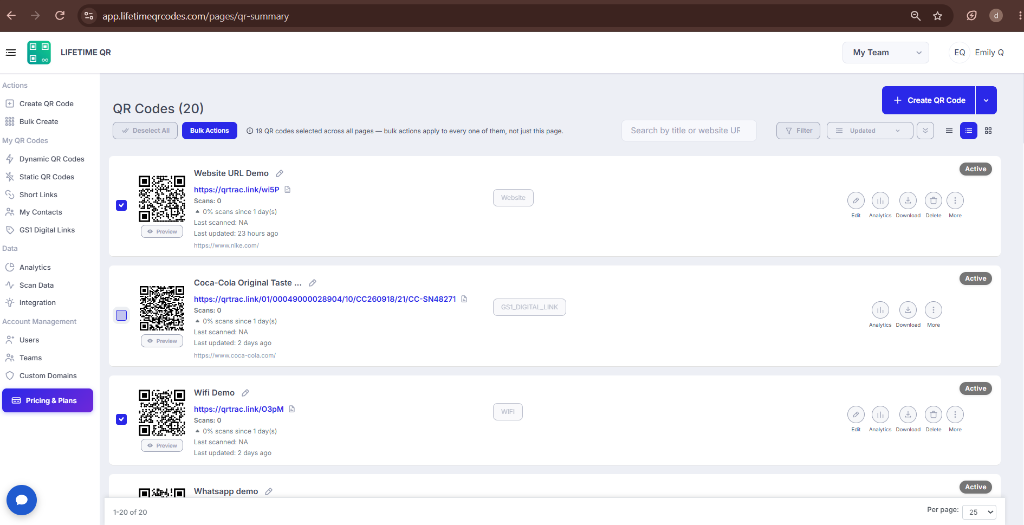Open My Contacts

40,212
